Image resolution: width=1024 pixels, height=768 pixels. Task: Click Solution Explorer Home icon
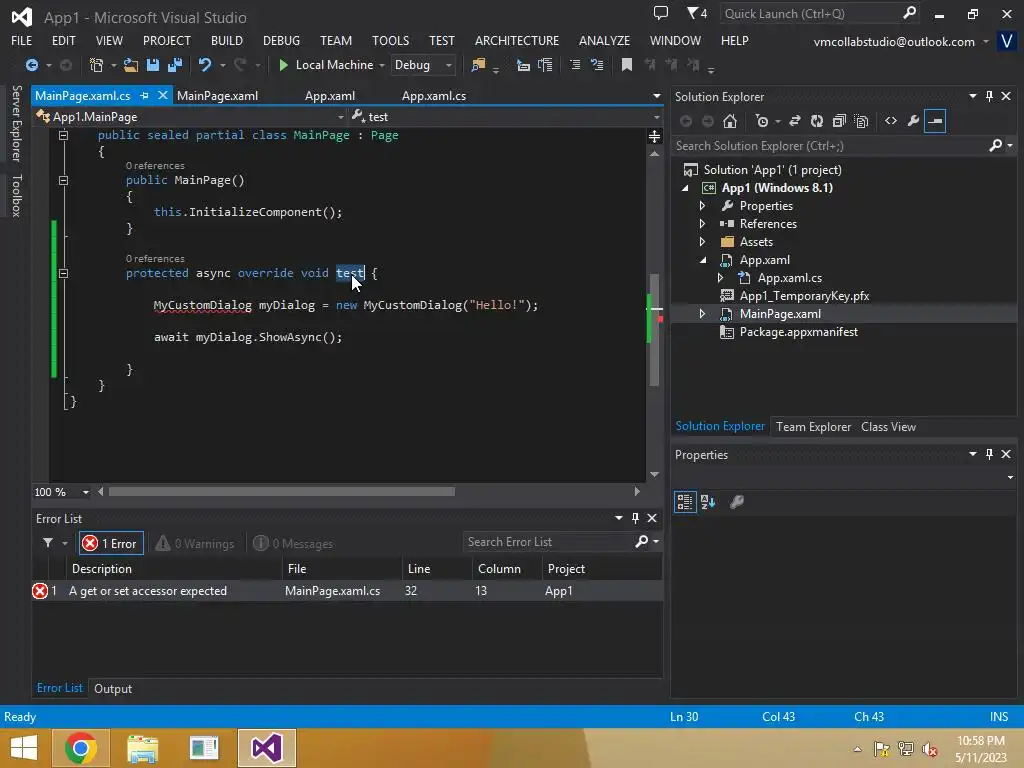(x=730, y=121)
